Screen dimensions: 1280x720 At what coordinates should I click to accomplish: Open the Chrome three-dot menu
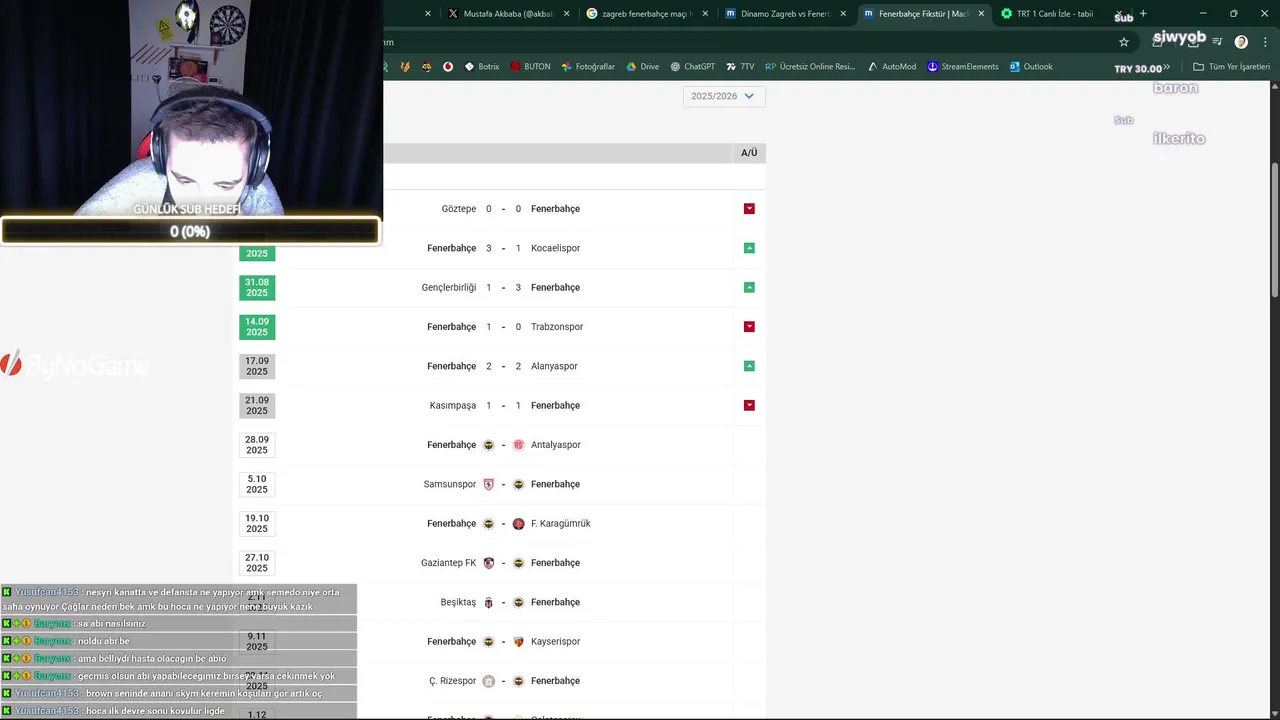point(1266,42)
